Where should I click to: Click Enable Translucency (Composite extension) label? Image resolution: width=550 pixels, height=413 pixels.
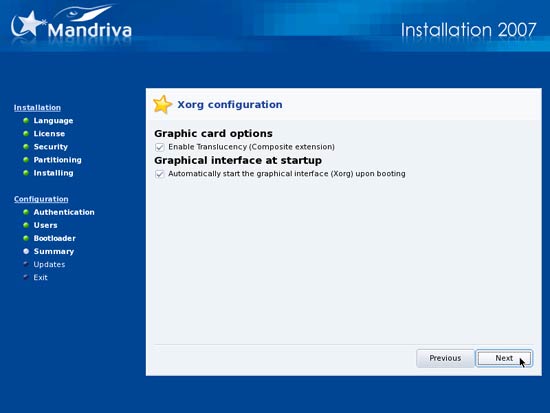251,147
